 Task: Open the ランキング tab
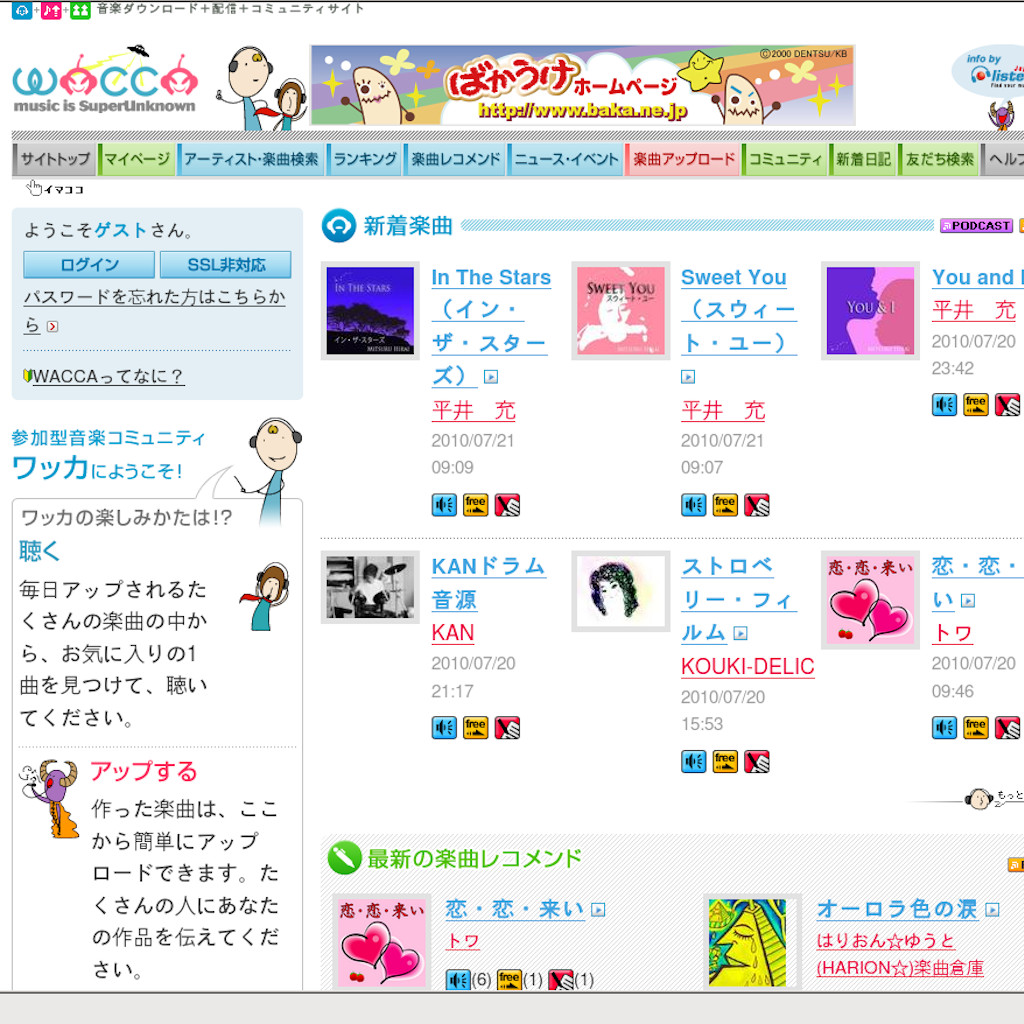coord(365,159)
